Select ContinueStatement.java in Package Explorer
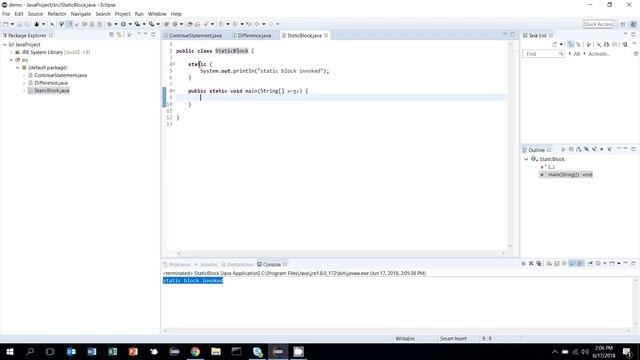 [60, 76]
